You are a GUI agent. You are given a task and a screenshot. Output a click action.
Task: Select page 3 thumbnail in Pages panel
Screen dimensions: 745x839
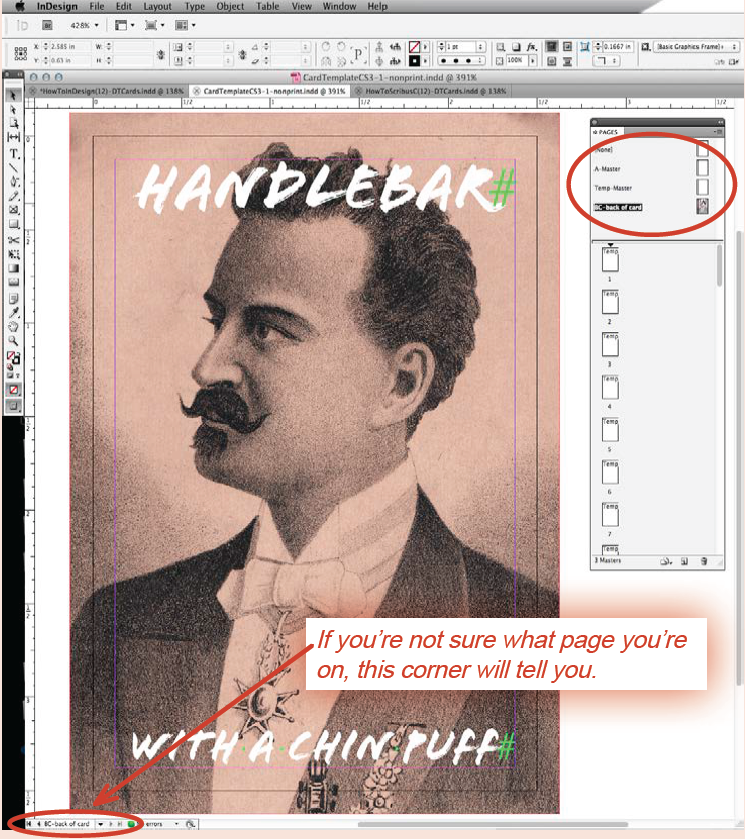(610, 344)
